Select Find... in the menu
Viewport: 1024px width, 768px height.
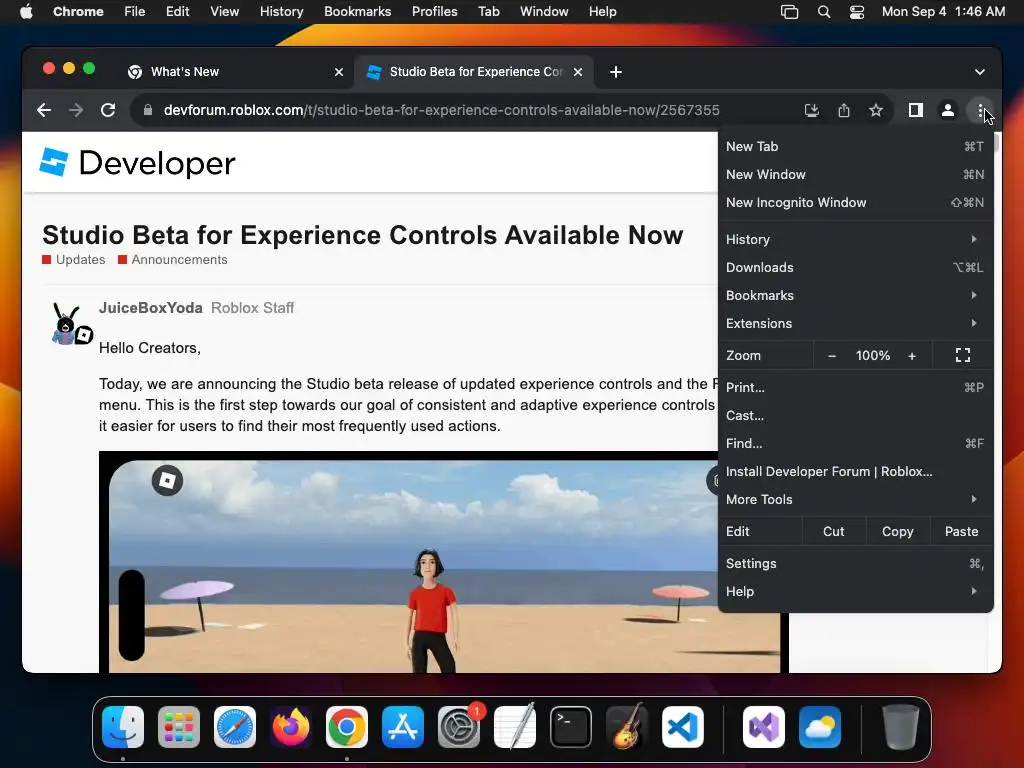point(856,444)
